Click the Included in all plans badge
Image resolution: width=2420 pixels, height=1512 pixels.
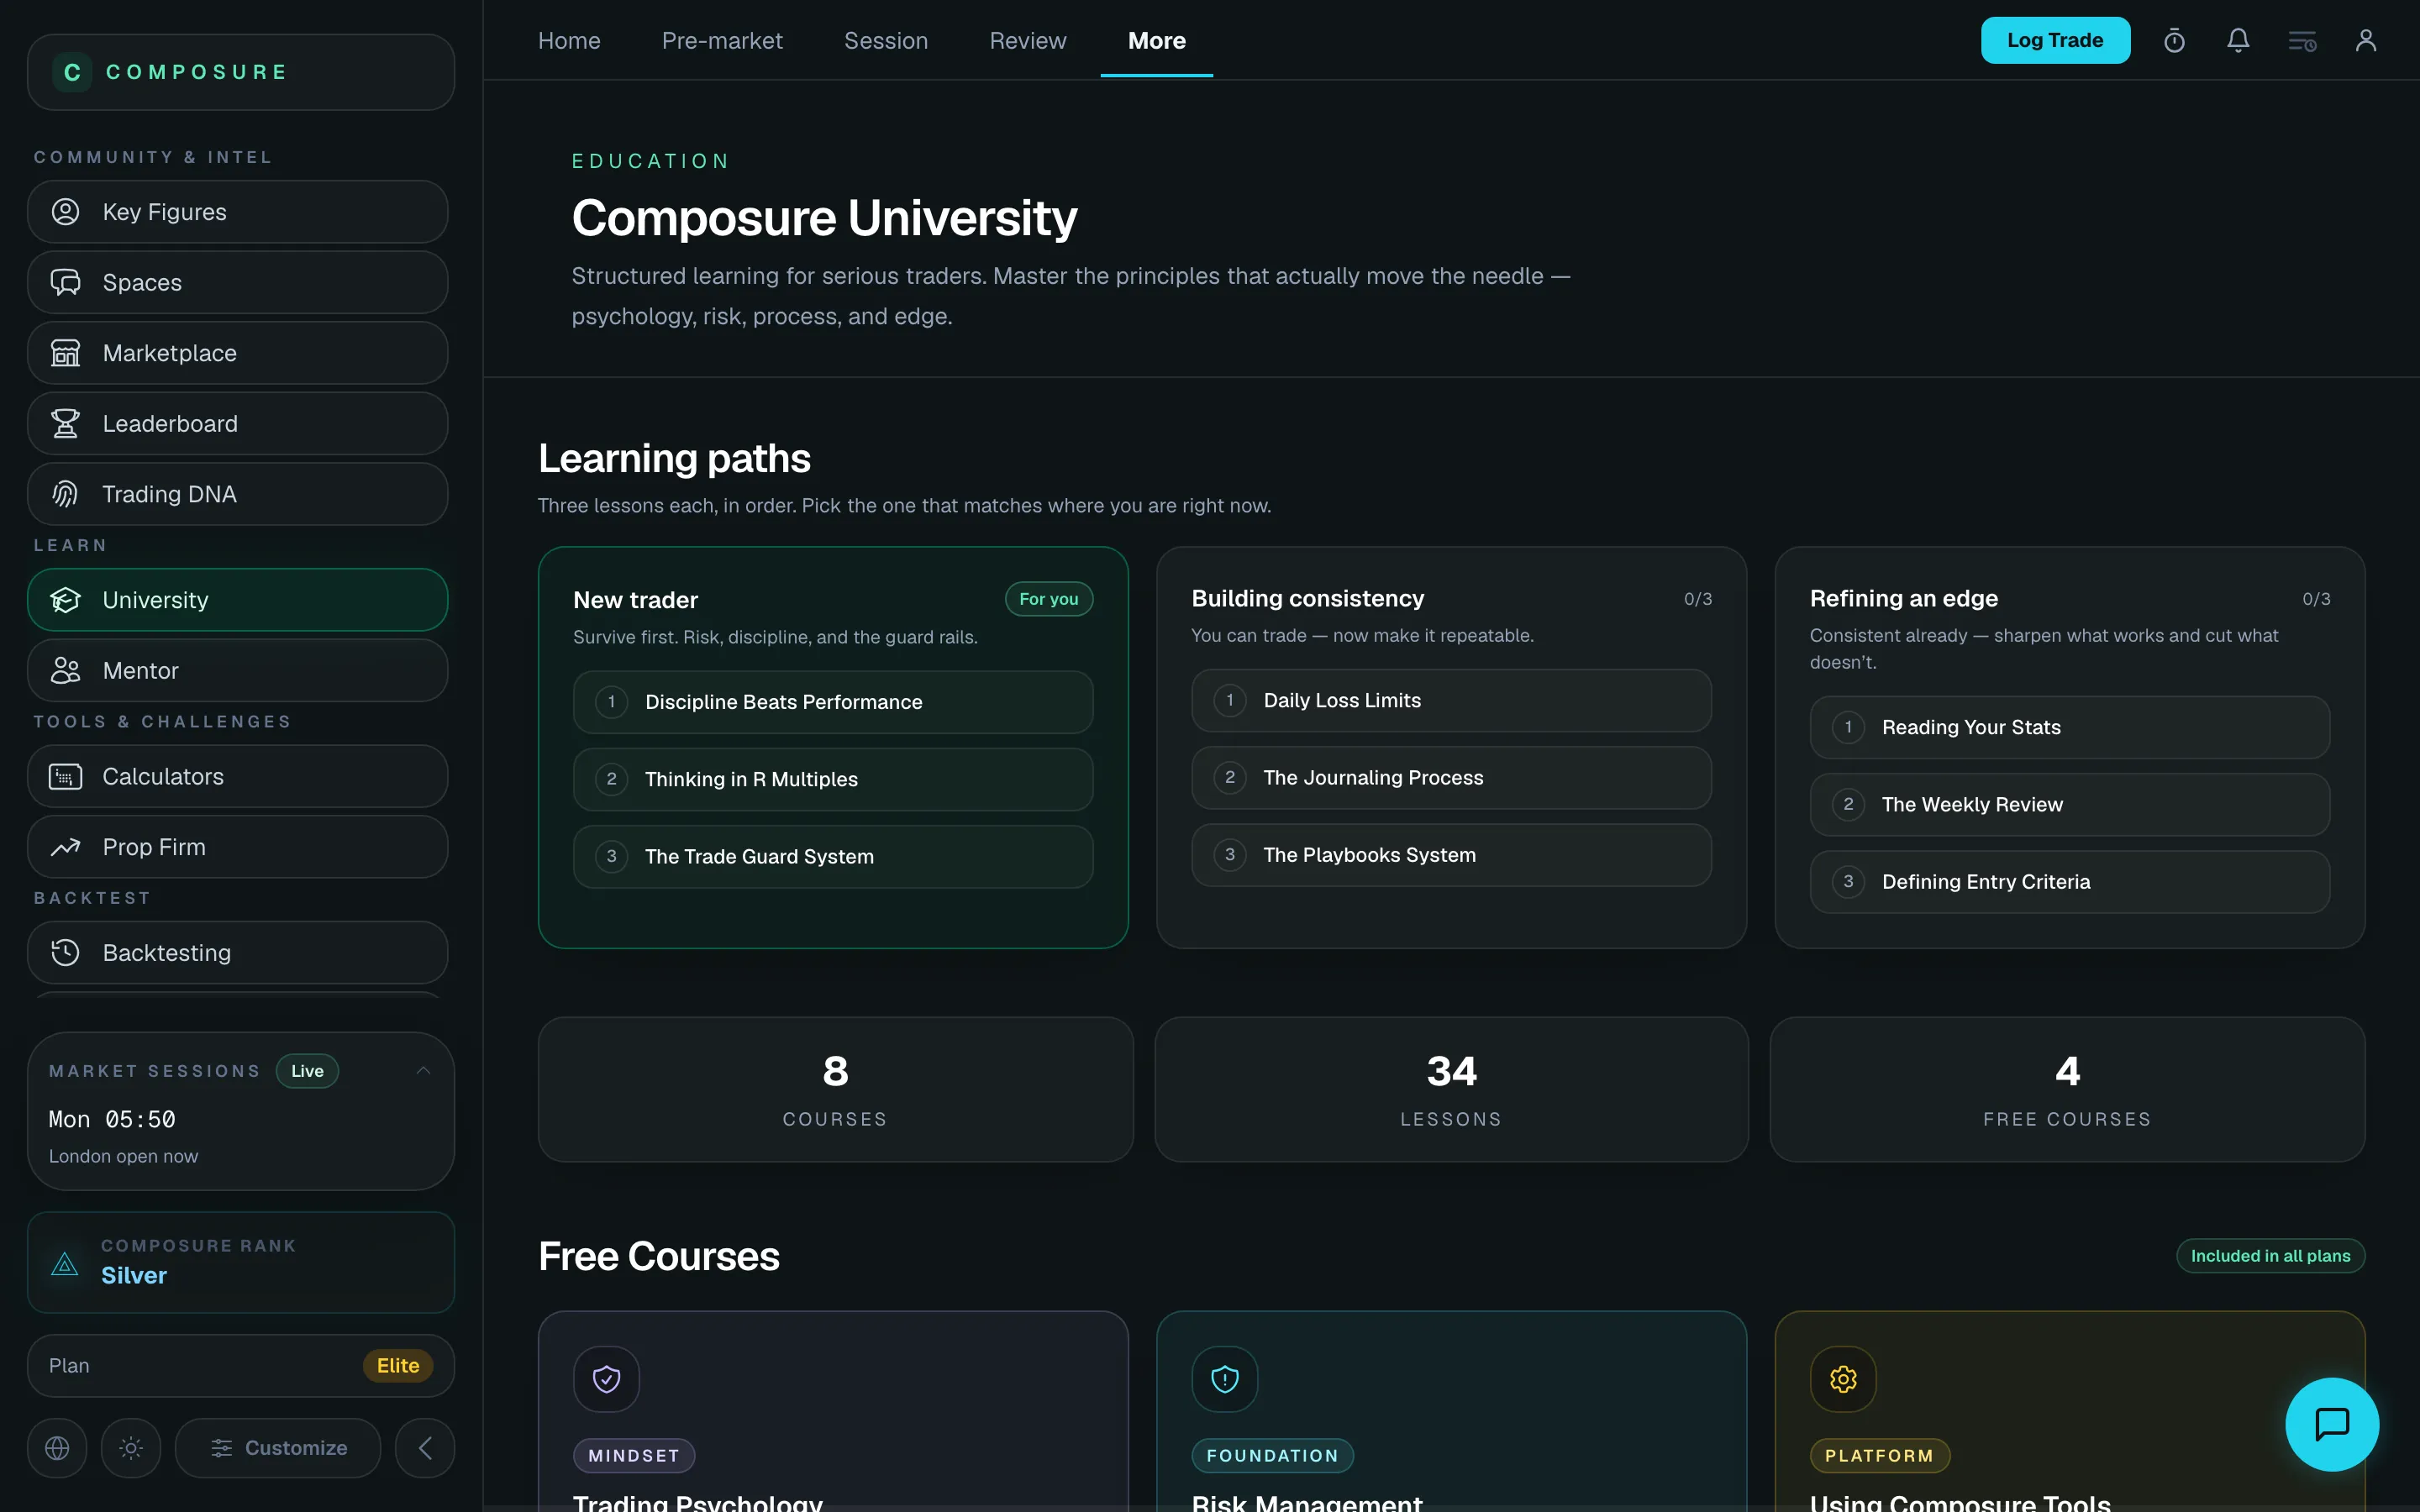2270,1256
